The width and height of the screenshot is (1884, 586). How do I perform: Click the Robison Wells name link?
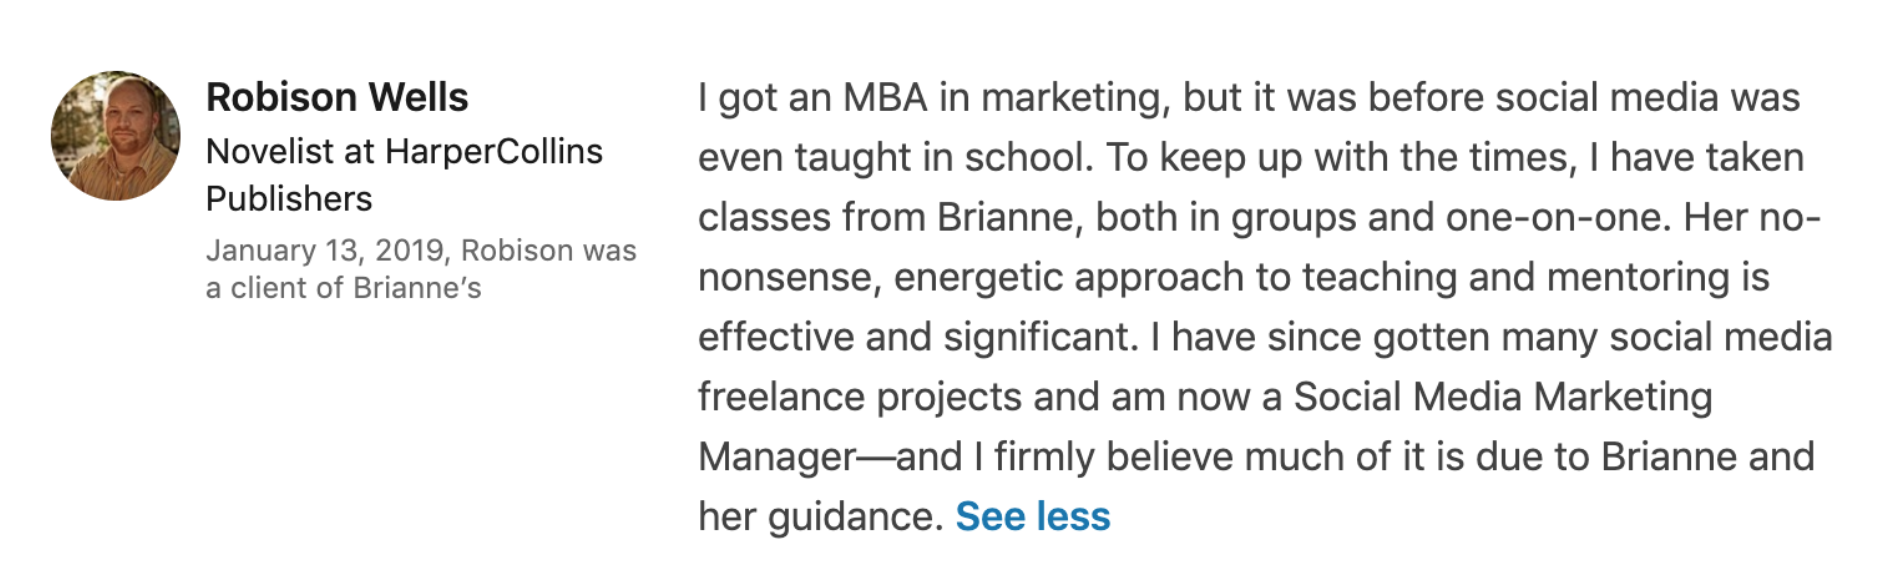tap(337, 97)
